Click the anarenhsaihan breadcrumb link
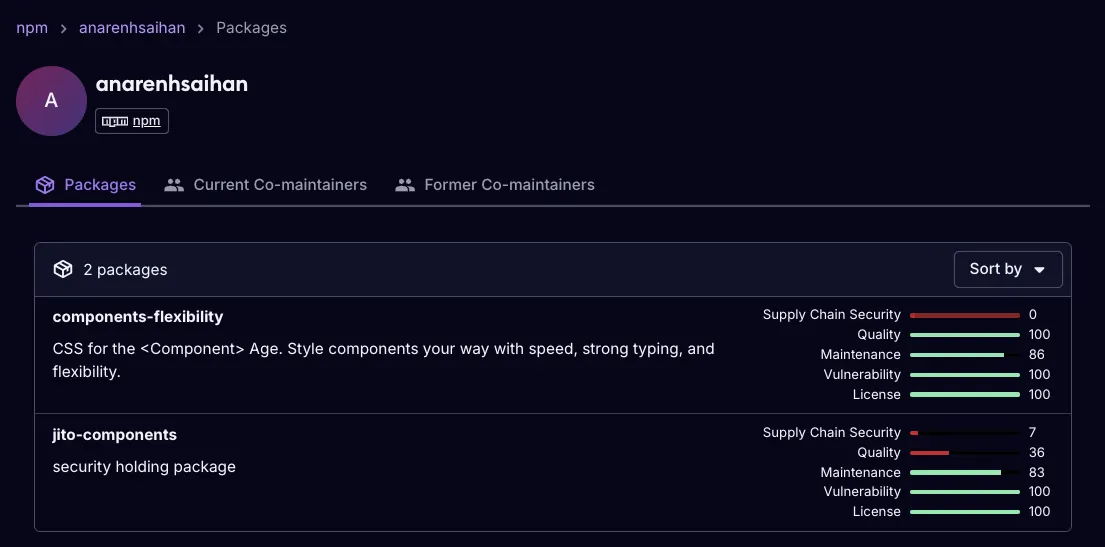Image resolution: width=1105 pixels, height=547 pixels. (132, 28)
